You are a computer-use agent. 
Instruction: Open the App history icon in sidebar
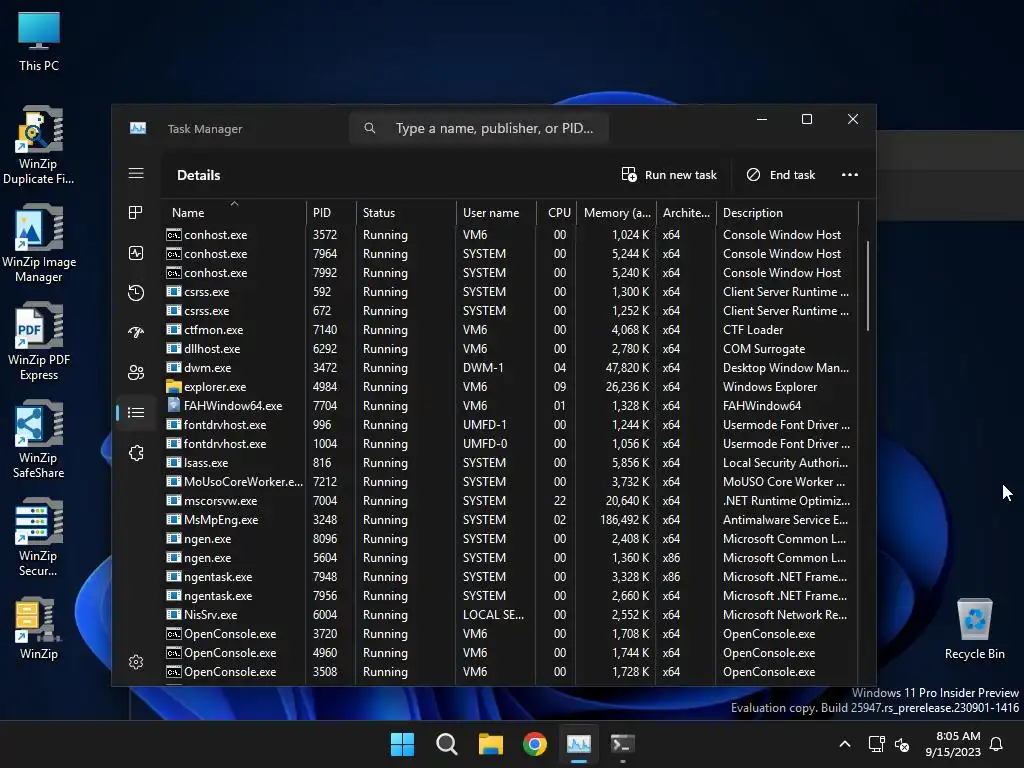136,293
